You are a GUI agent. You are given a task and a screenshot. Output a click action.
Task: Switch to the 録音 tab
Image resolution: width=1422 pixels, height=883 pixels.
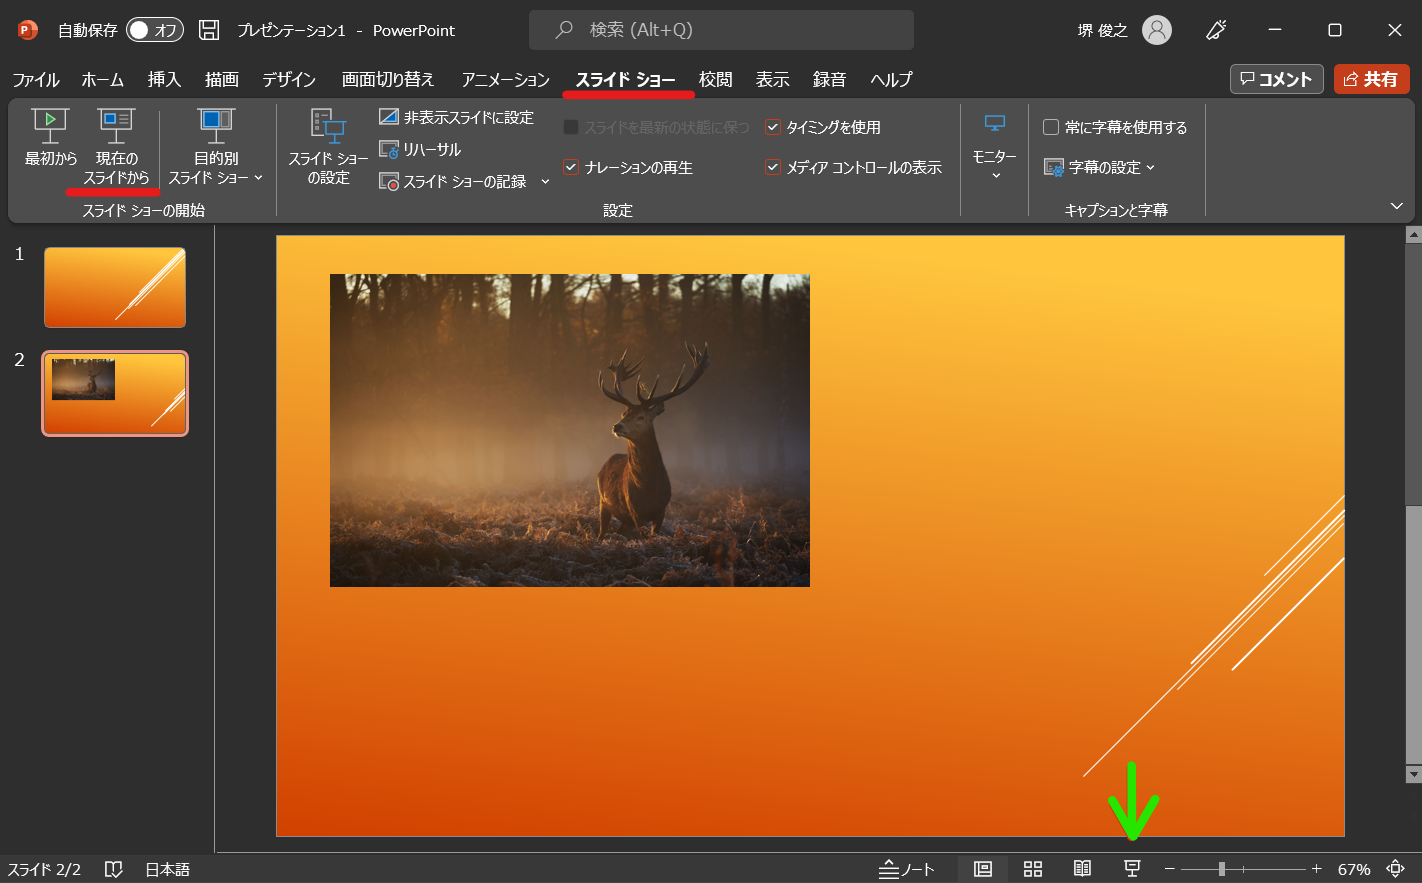click(830, 79)
